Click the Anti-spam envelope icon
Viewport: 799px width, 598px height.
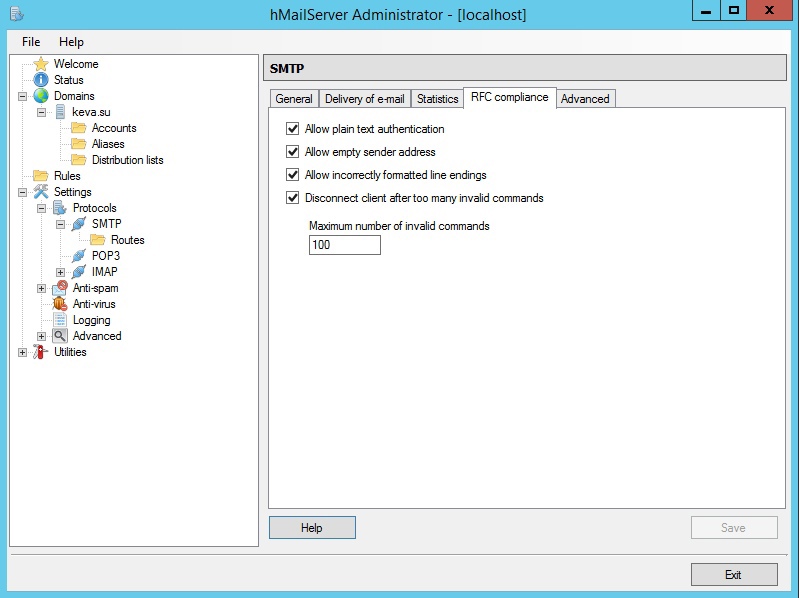pos(60,288)
